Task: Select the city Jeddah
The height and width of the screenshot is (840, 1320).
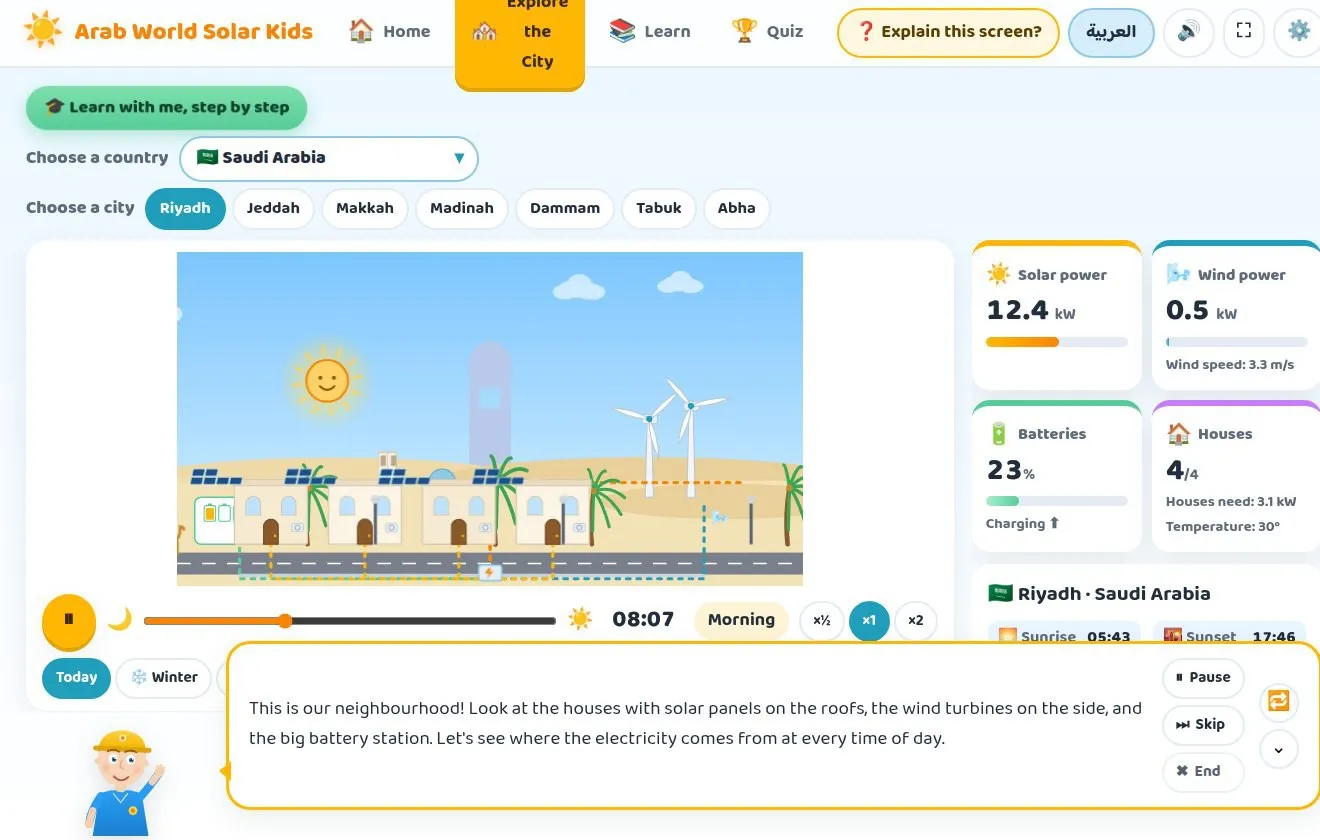Action: click(x=273, y=209)
